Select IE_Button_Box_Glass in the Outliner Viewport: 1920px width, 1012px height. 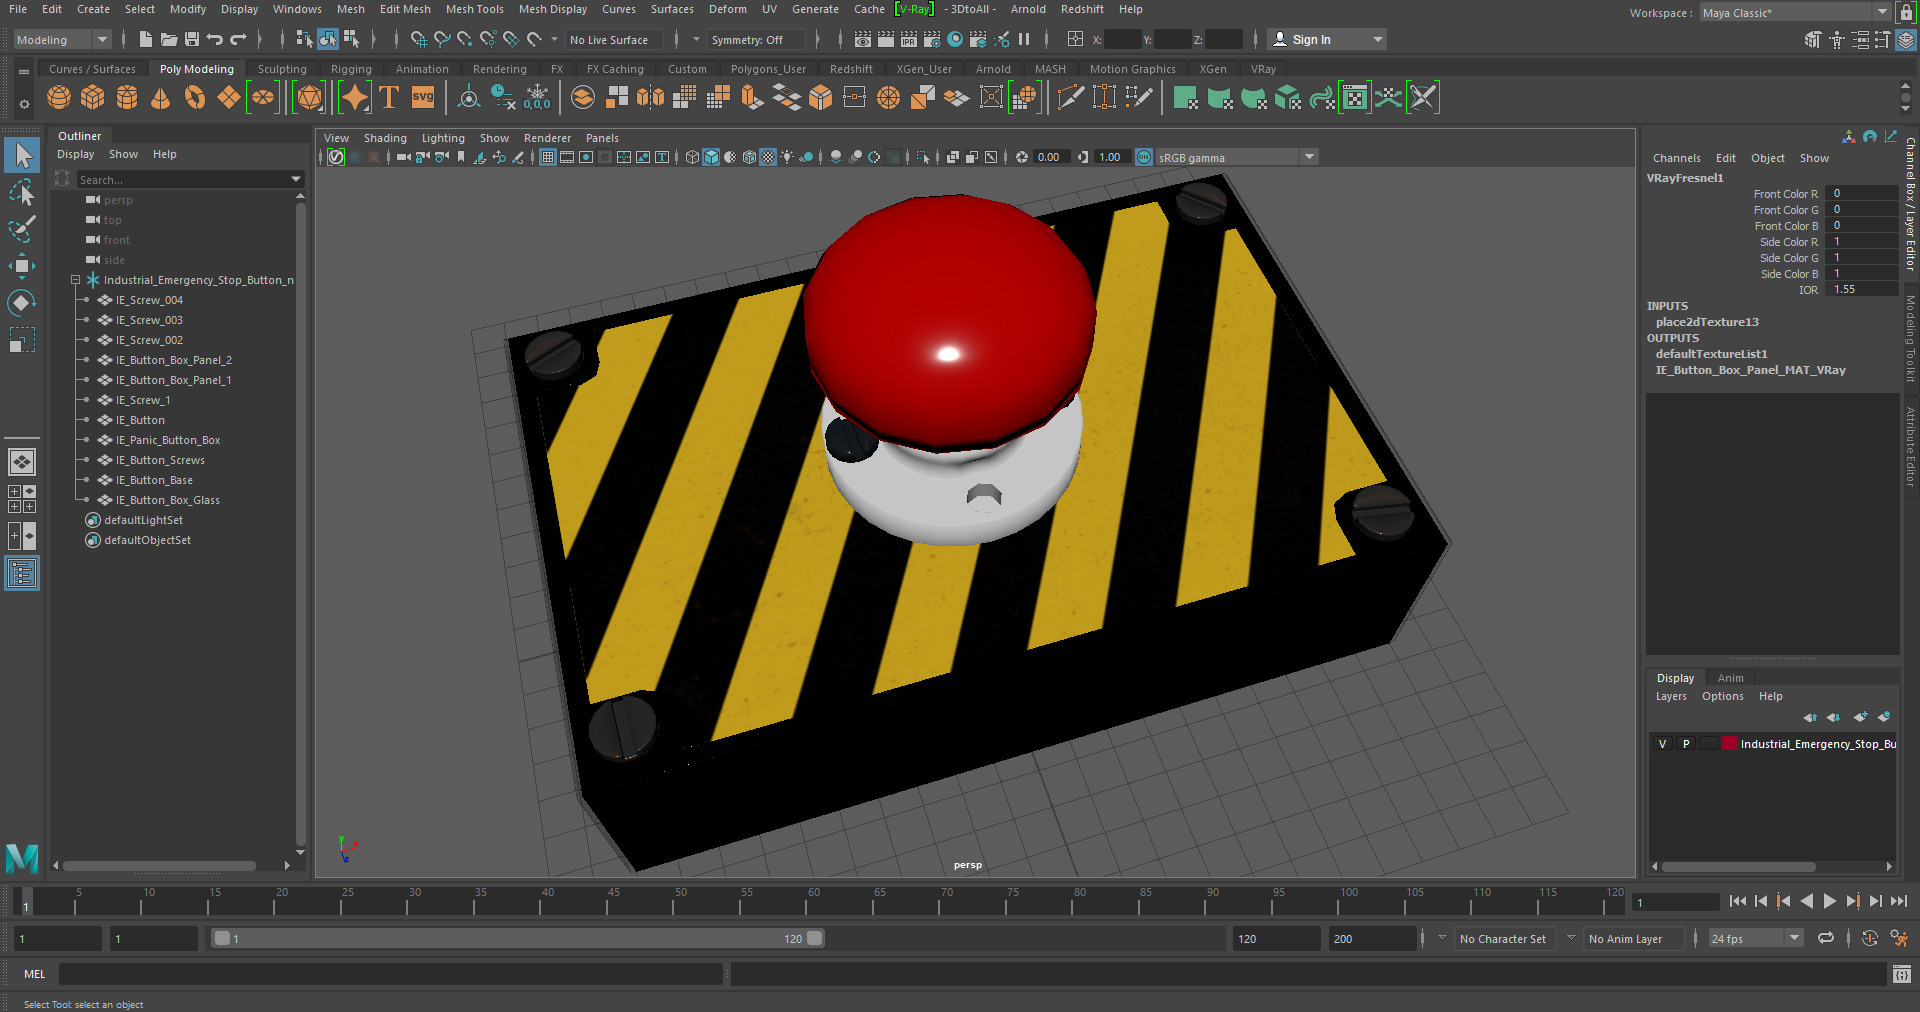(x=168, y=500)
